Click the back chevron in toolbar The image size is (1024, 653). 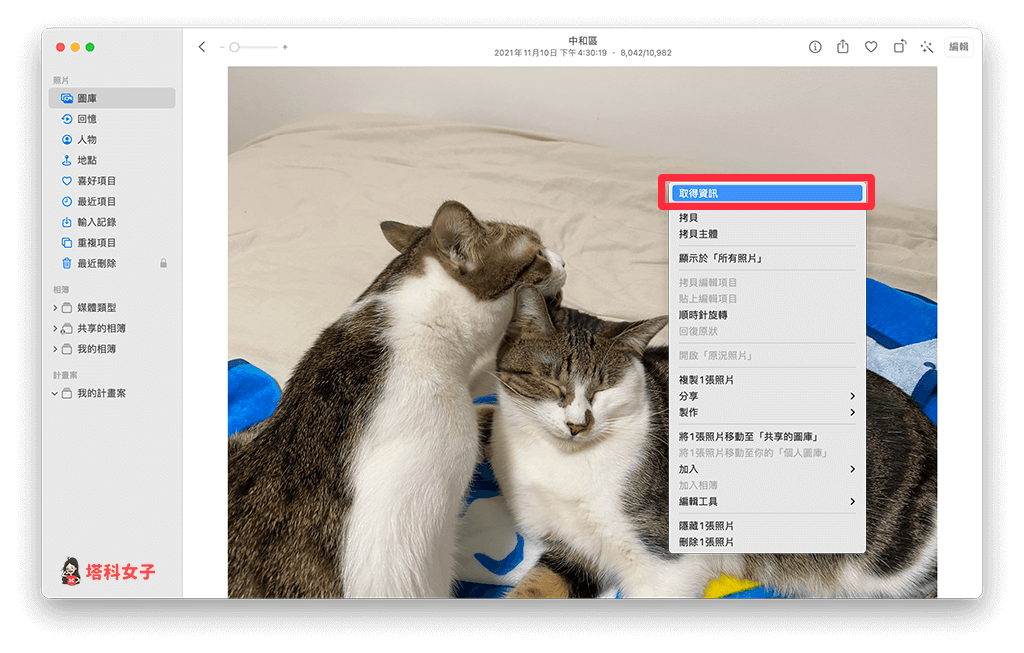(x=202, y=47)
